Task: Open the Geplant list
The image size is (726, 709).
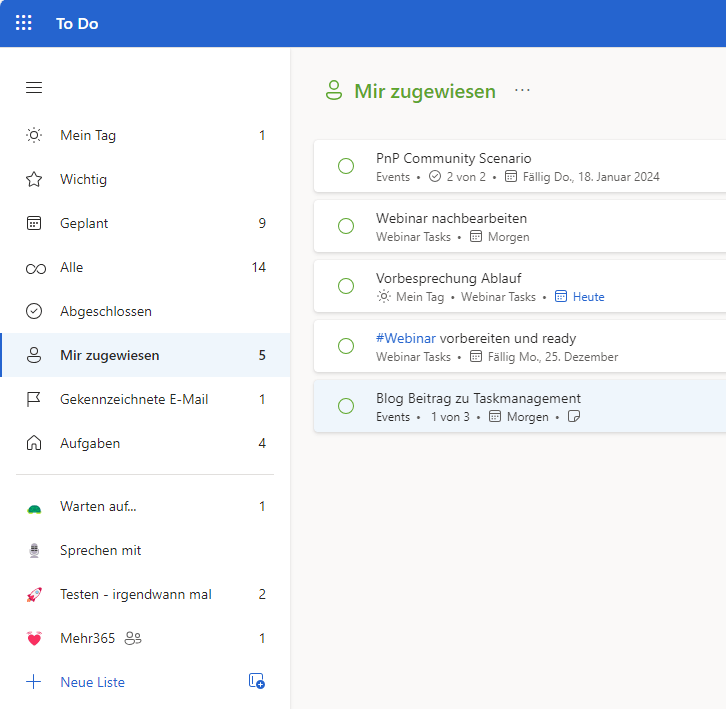Action: [145, 223]
